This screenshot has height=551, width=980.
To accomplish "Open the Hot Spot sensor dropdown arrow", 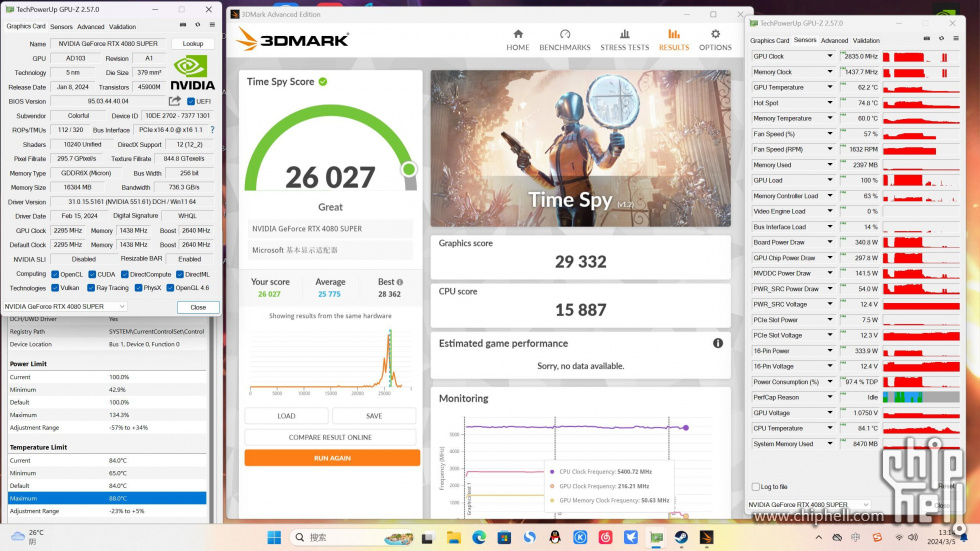I will (830, 102).
